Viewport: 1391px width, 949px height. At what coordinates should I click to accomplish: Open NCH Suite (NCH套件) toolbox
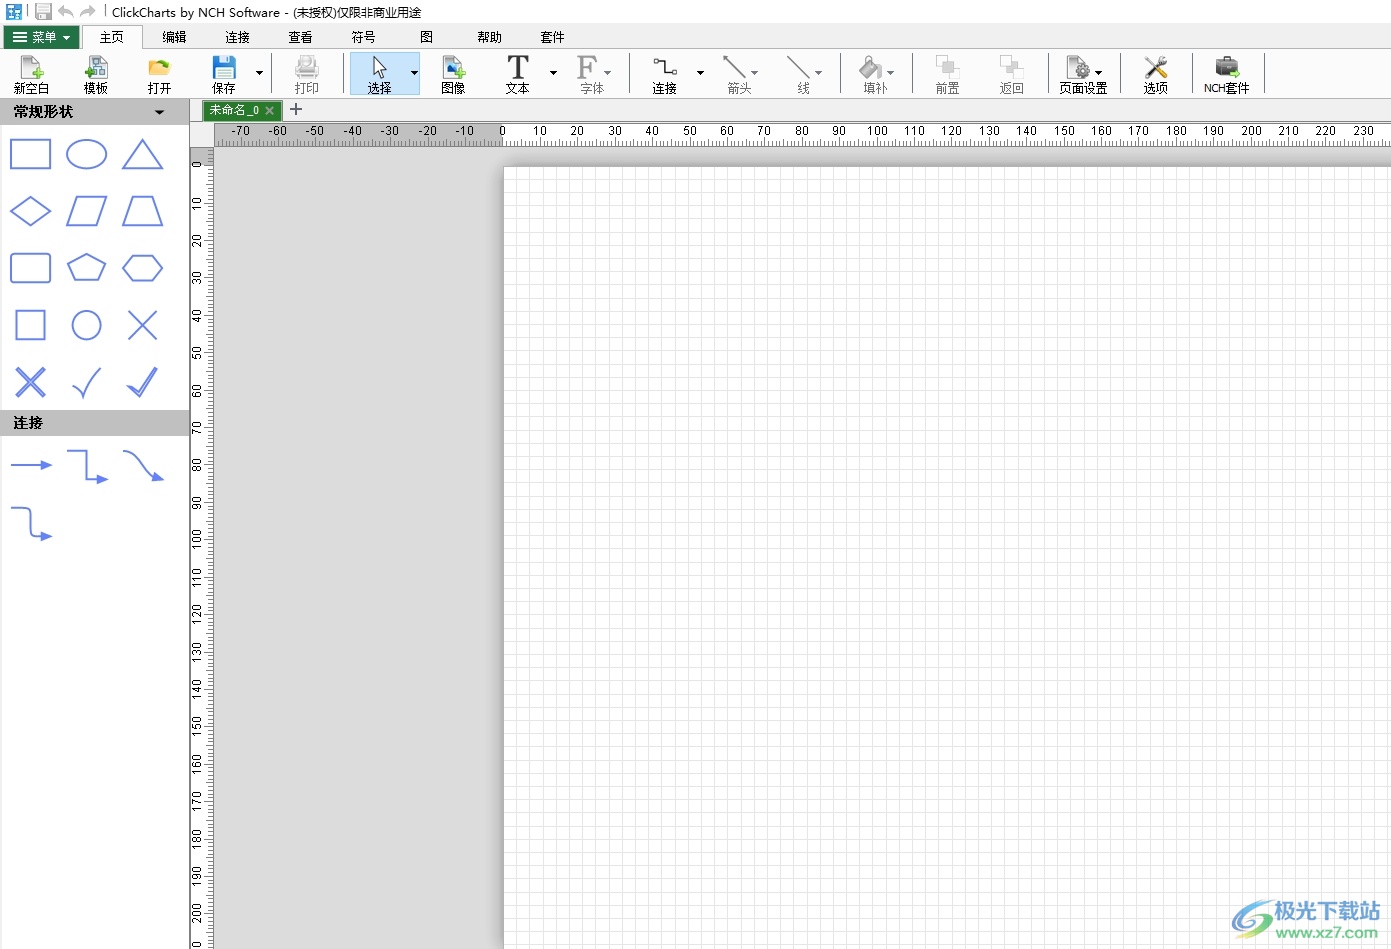(1227, 74)
